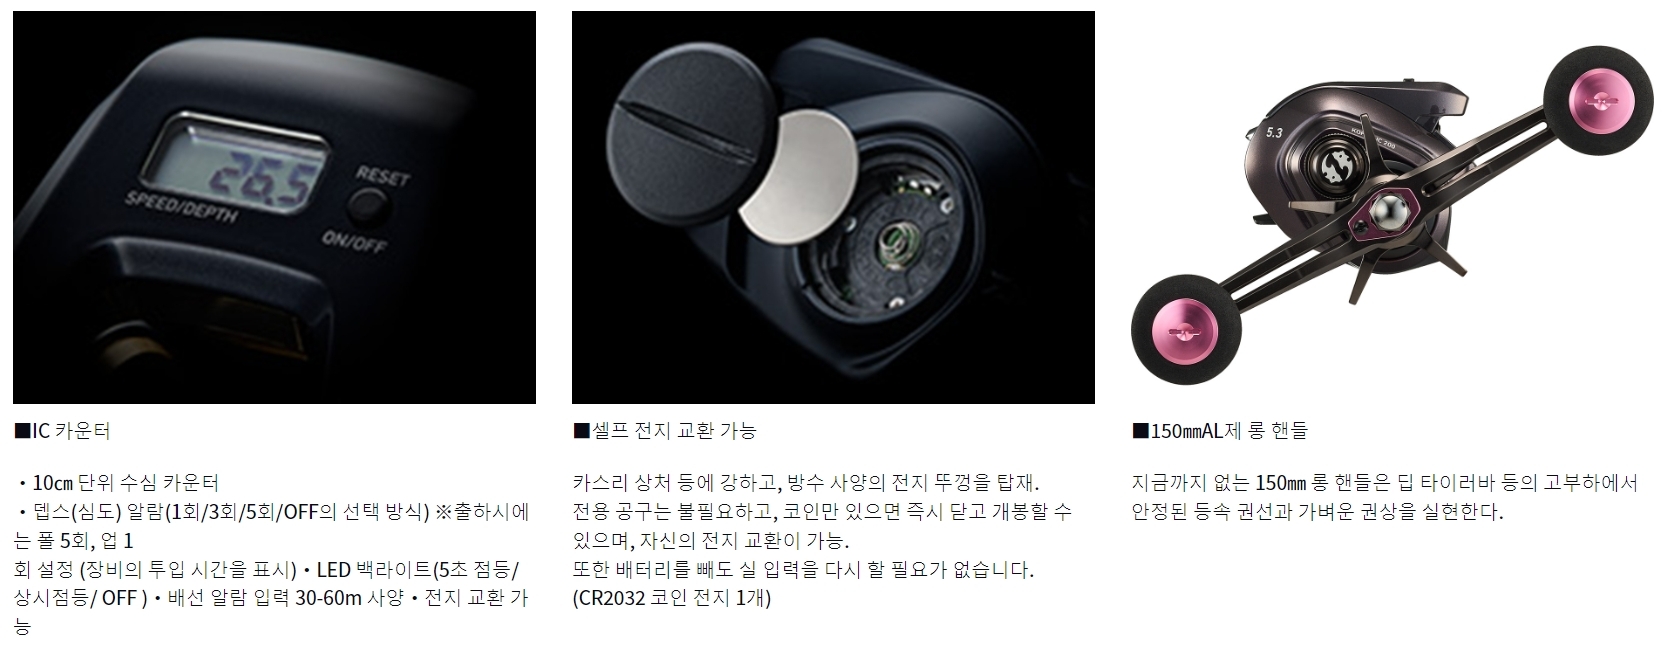This screenshot has width=1668, height=659.
Task: Click the CR2032 코인 전지 1개 text
Action: [672, 598]
